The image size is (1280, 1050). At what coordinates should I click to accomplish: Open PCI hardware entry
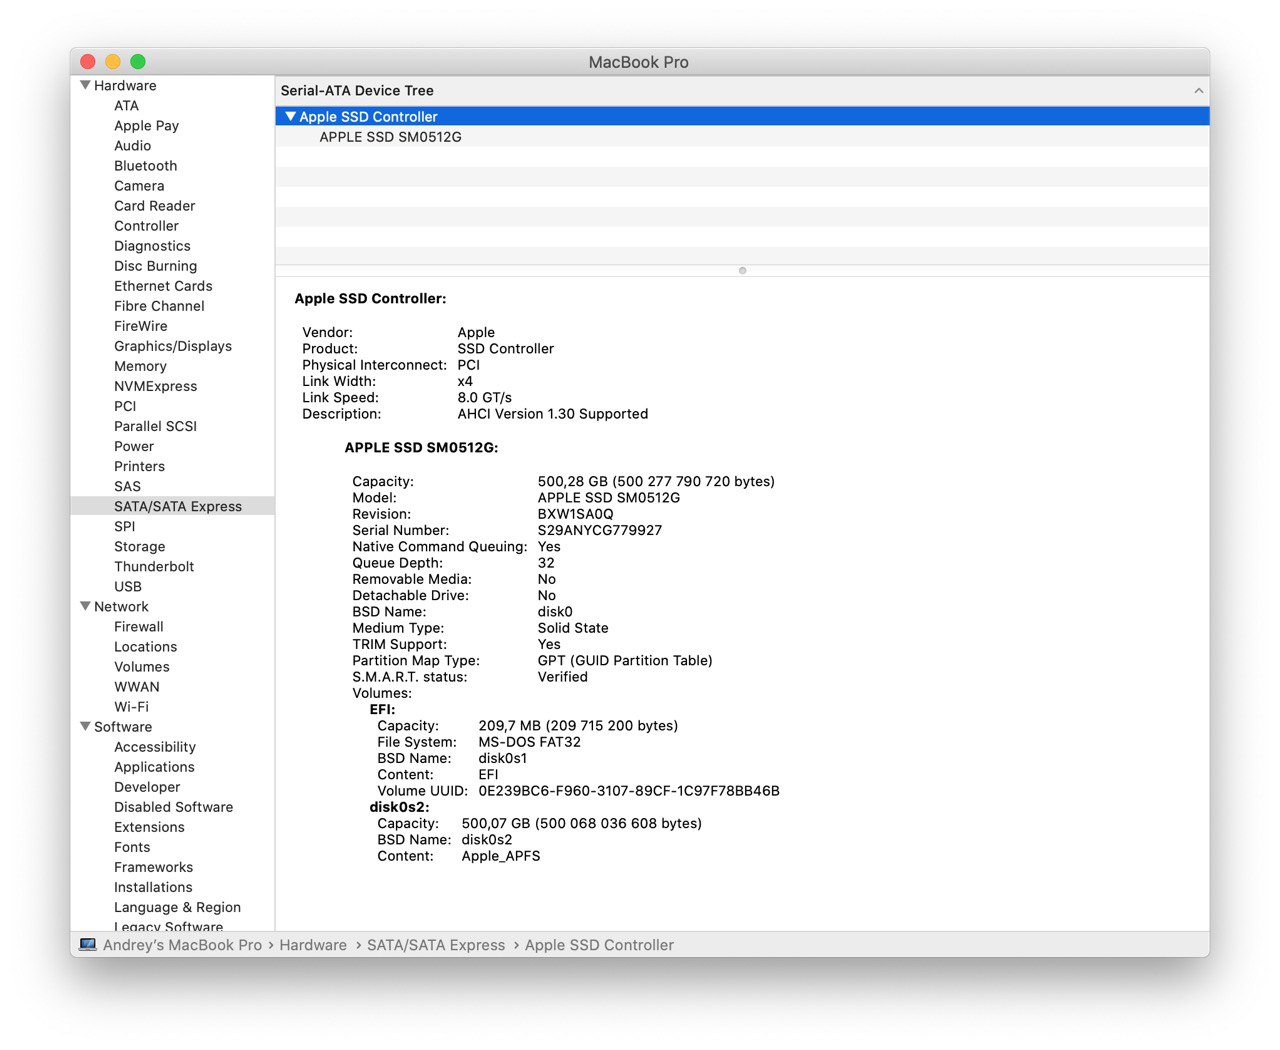tap(125, 406)
